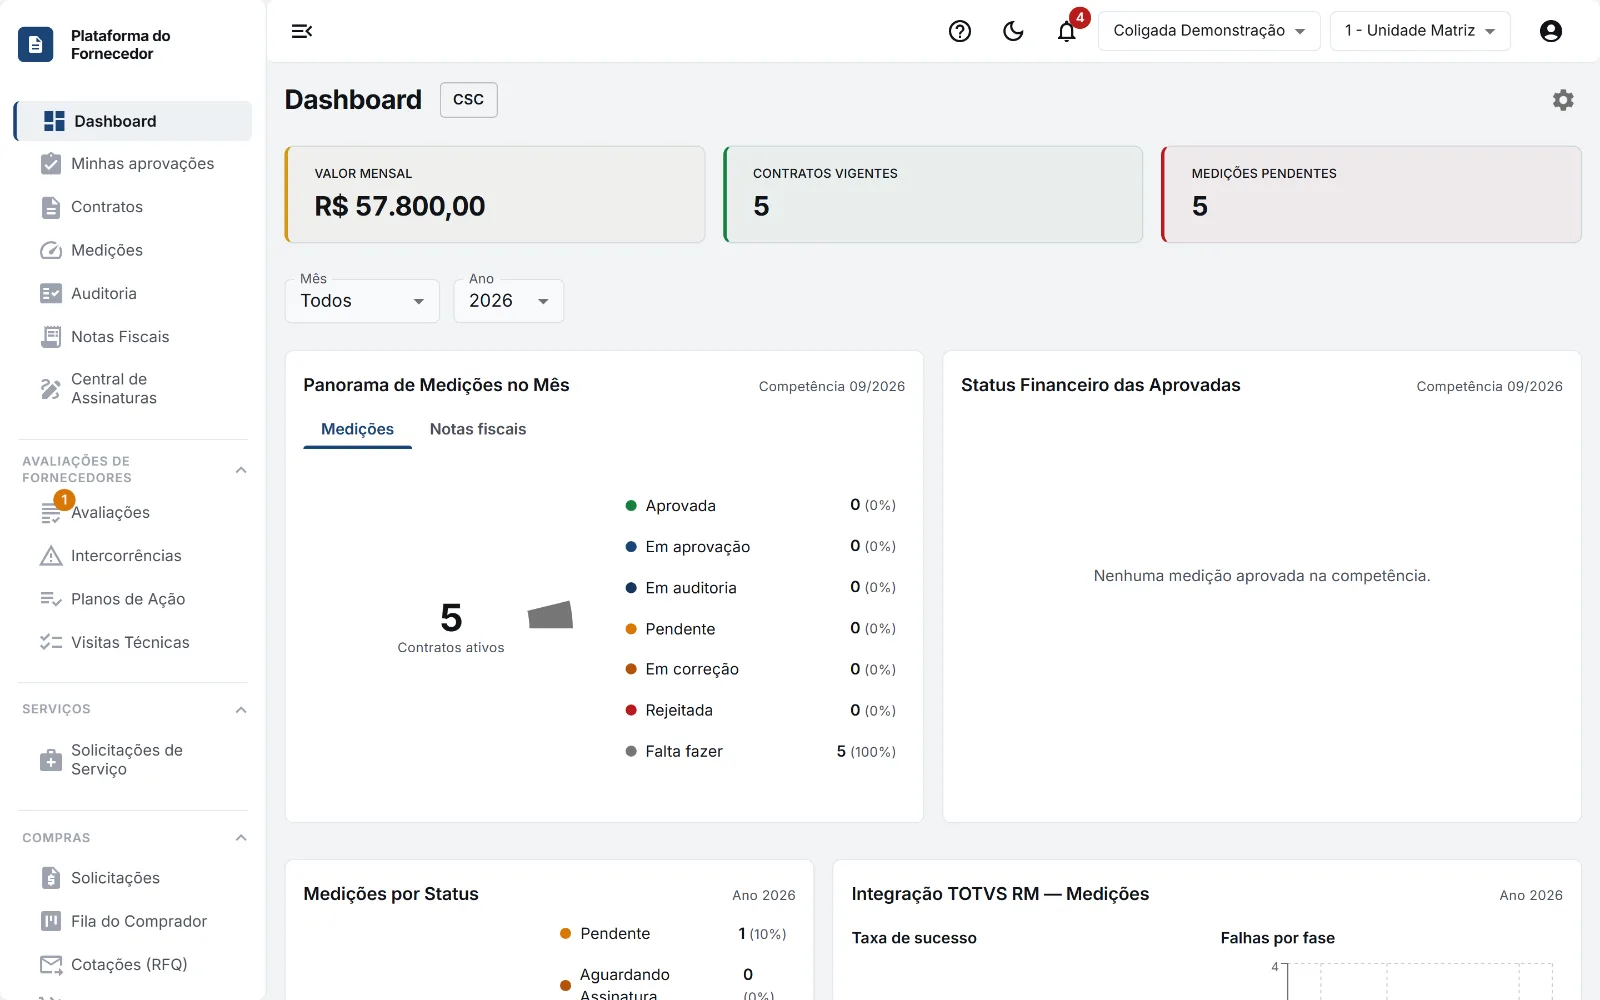Click the Auditoria checklist icon

(51, 293)
